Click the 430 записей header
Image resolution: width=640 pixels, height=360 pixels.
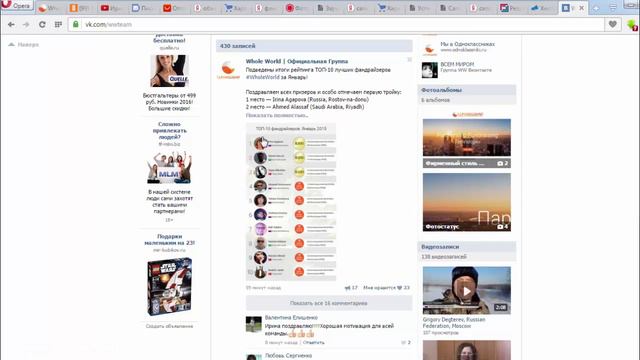[314, 46]
